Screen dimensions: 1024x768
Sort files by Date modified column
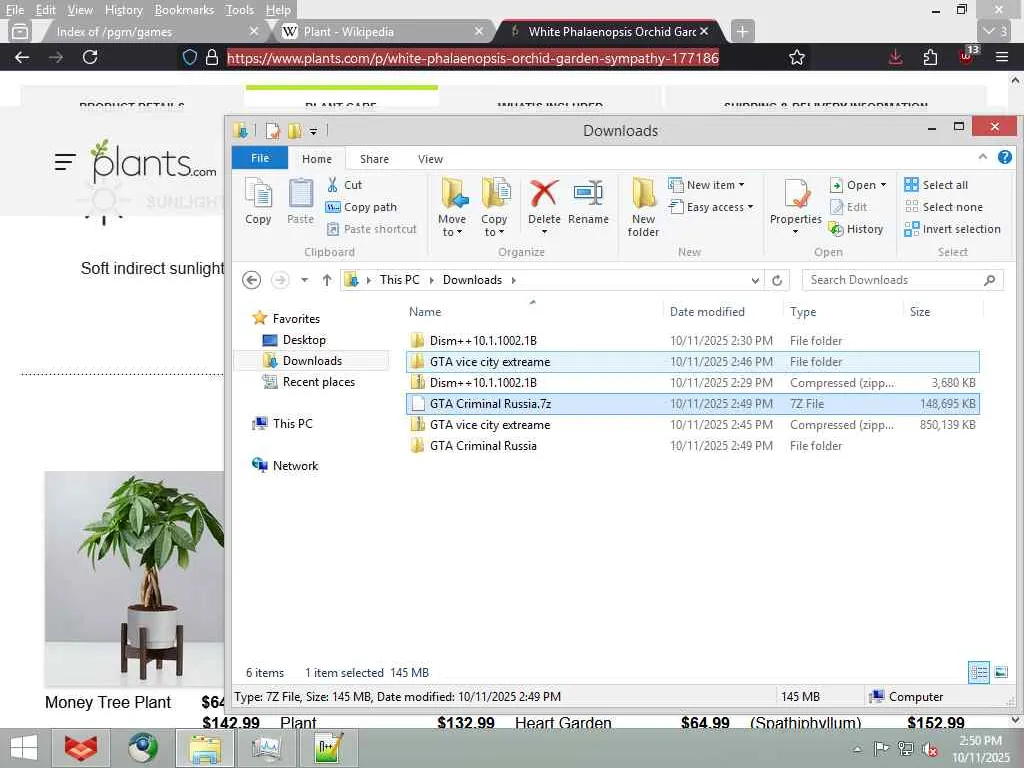[707, 312]
